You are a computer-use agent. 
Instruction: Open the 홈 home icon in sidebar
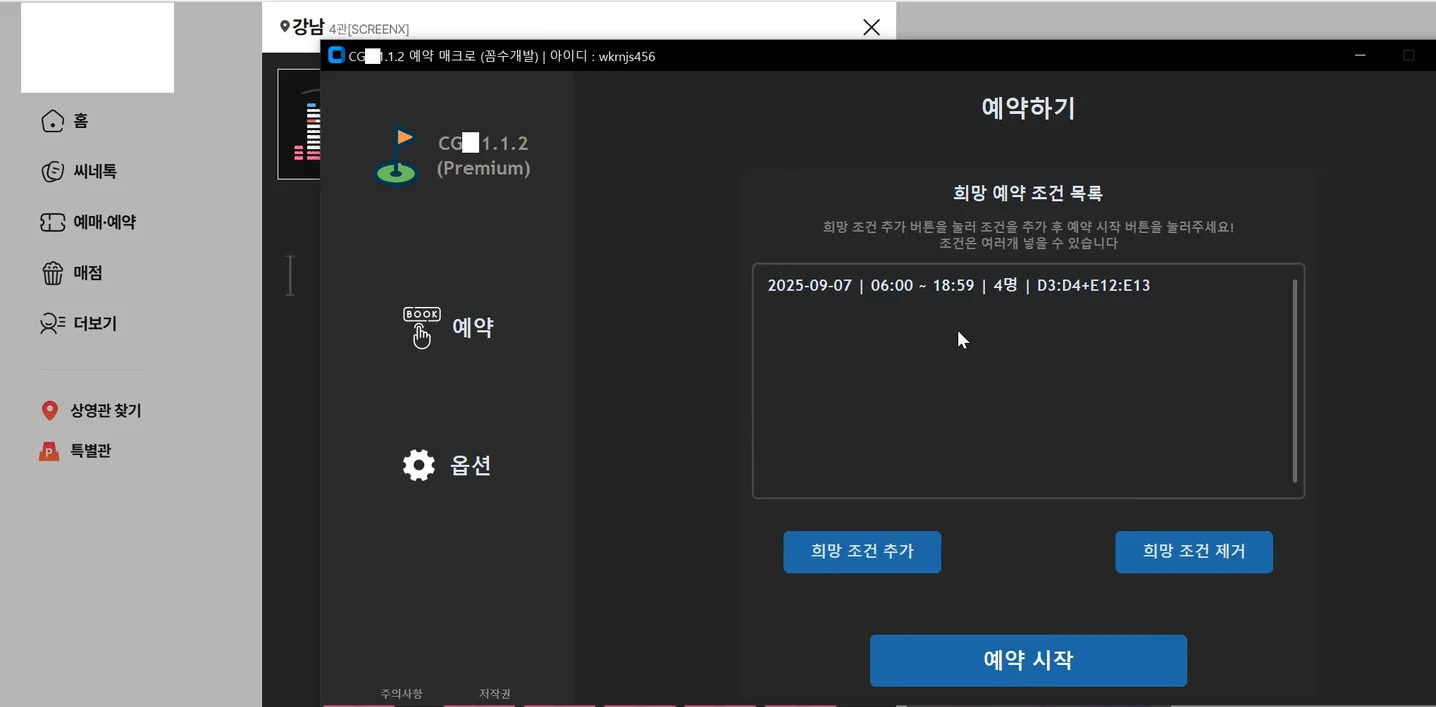pos(52,120)
